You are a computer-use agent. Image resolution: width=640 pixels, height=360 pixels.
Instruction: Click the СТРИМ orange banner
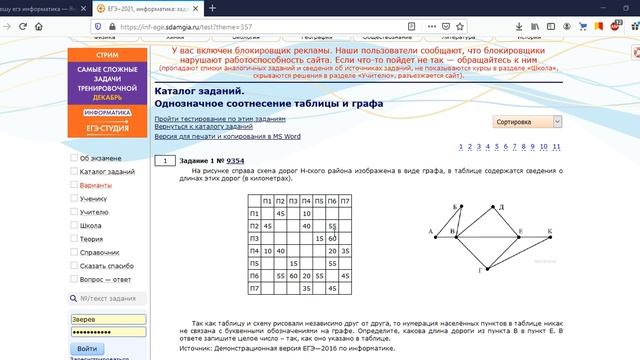[107, 55]
